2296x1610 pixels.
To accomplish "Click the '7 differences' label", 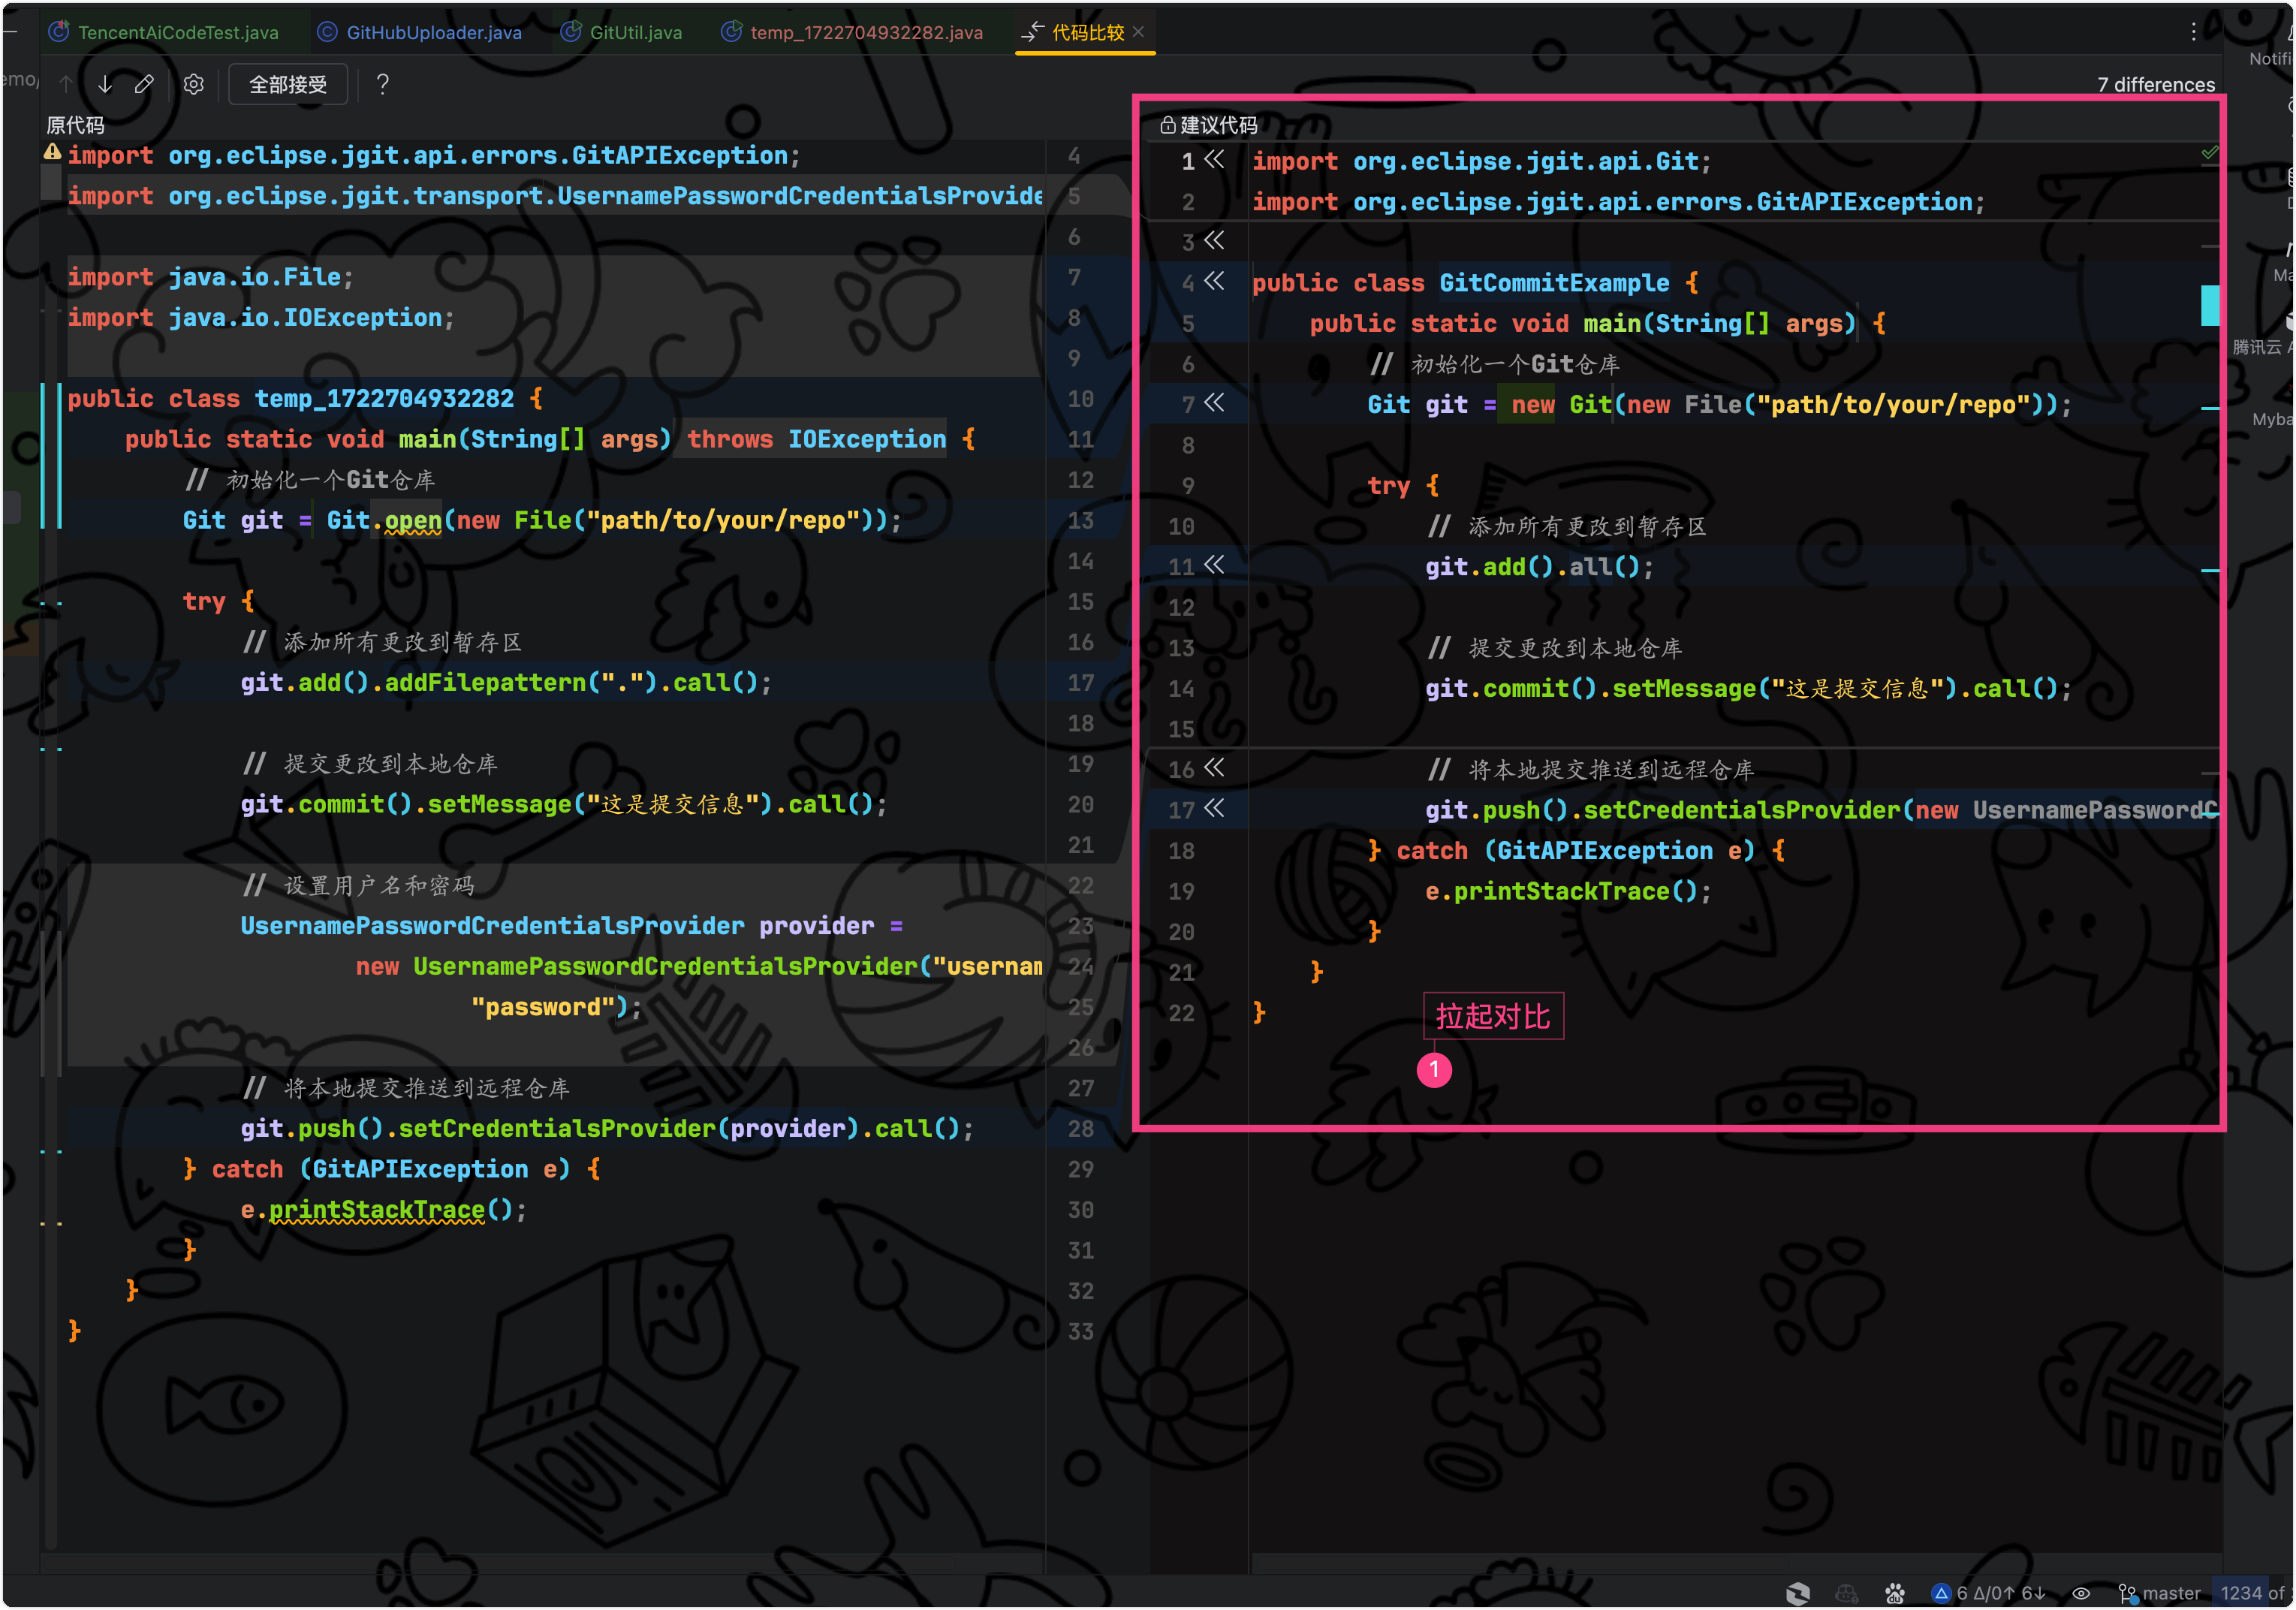I will 2156,85.
